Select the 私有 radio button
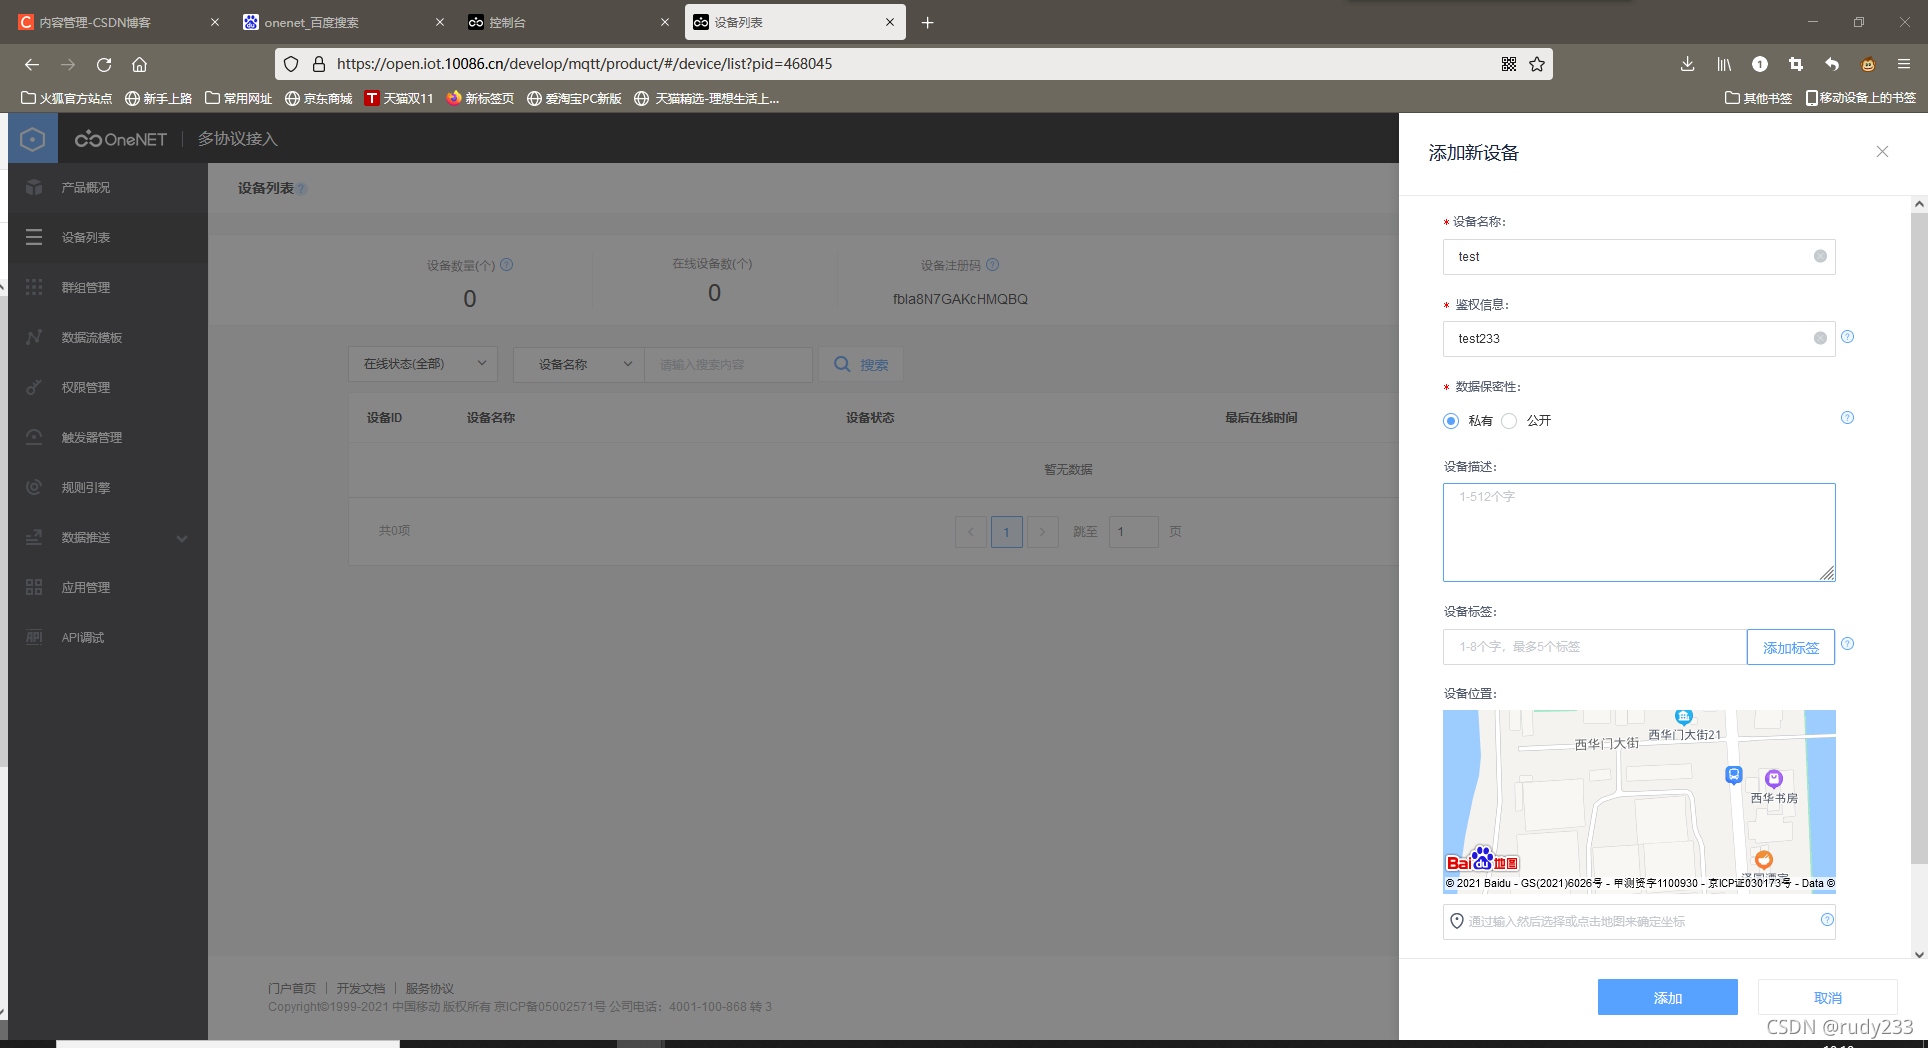The width and height of the screenshot is (1928, 1048). [1451, 421]
